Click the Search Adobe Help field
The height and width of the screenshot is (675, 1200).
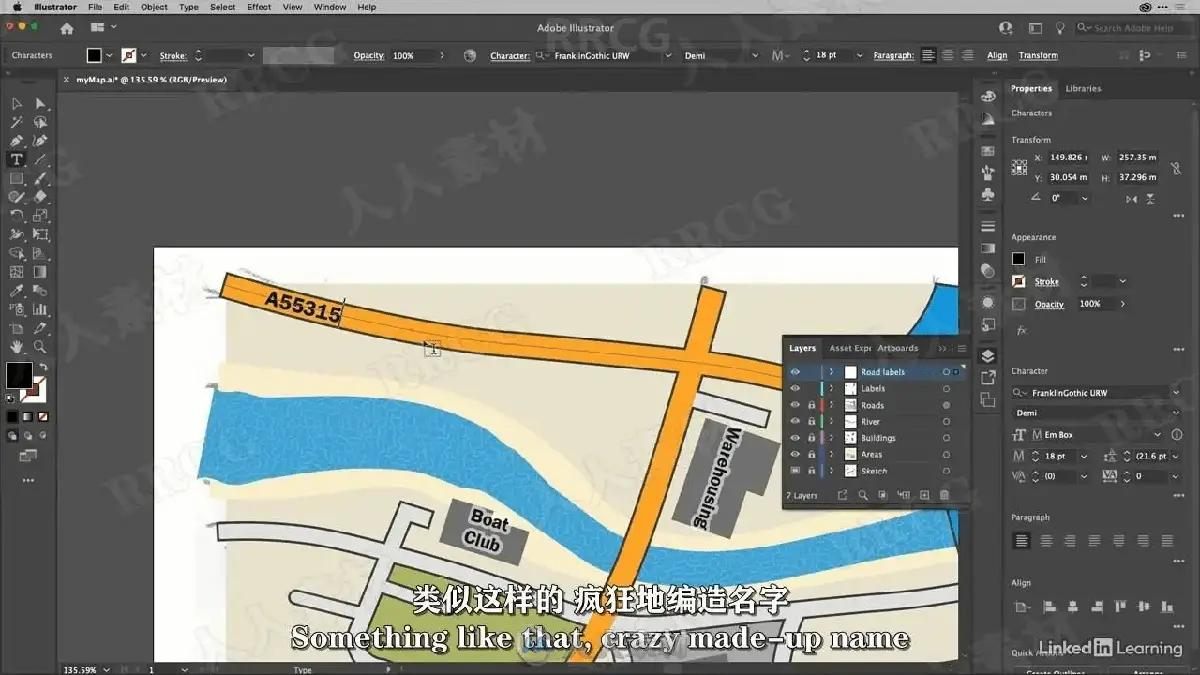[x=1133, y=28]
